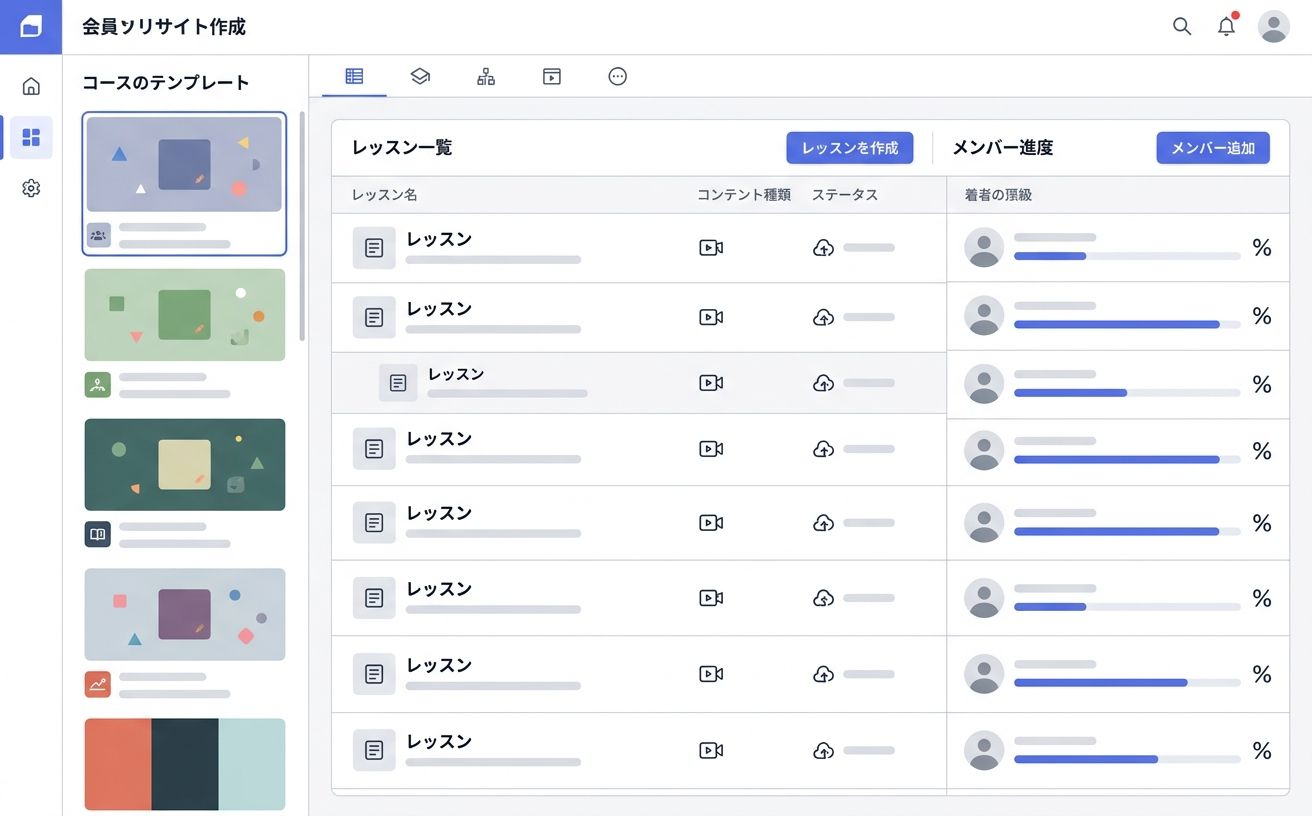Viewport: 1312px width, 816px height.
Task: Select the light green course template thumbnail
Action: [x=185, y=315]
